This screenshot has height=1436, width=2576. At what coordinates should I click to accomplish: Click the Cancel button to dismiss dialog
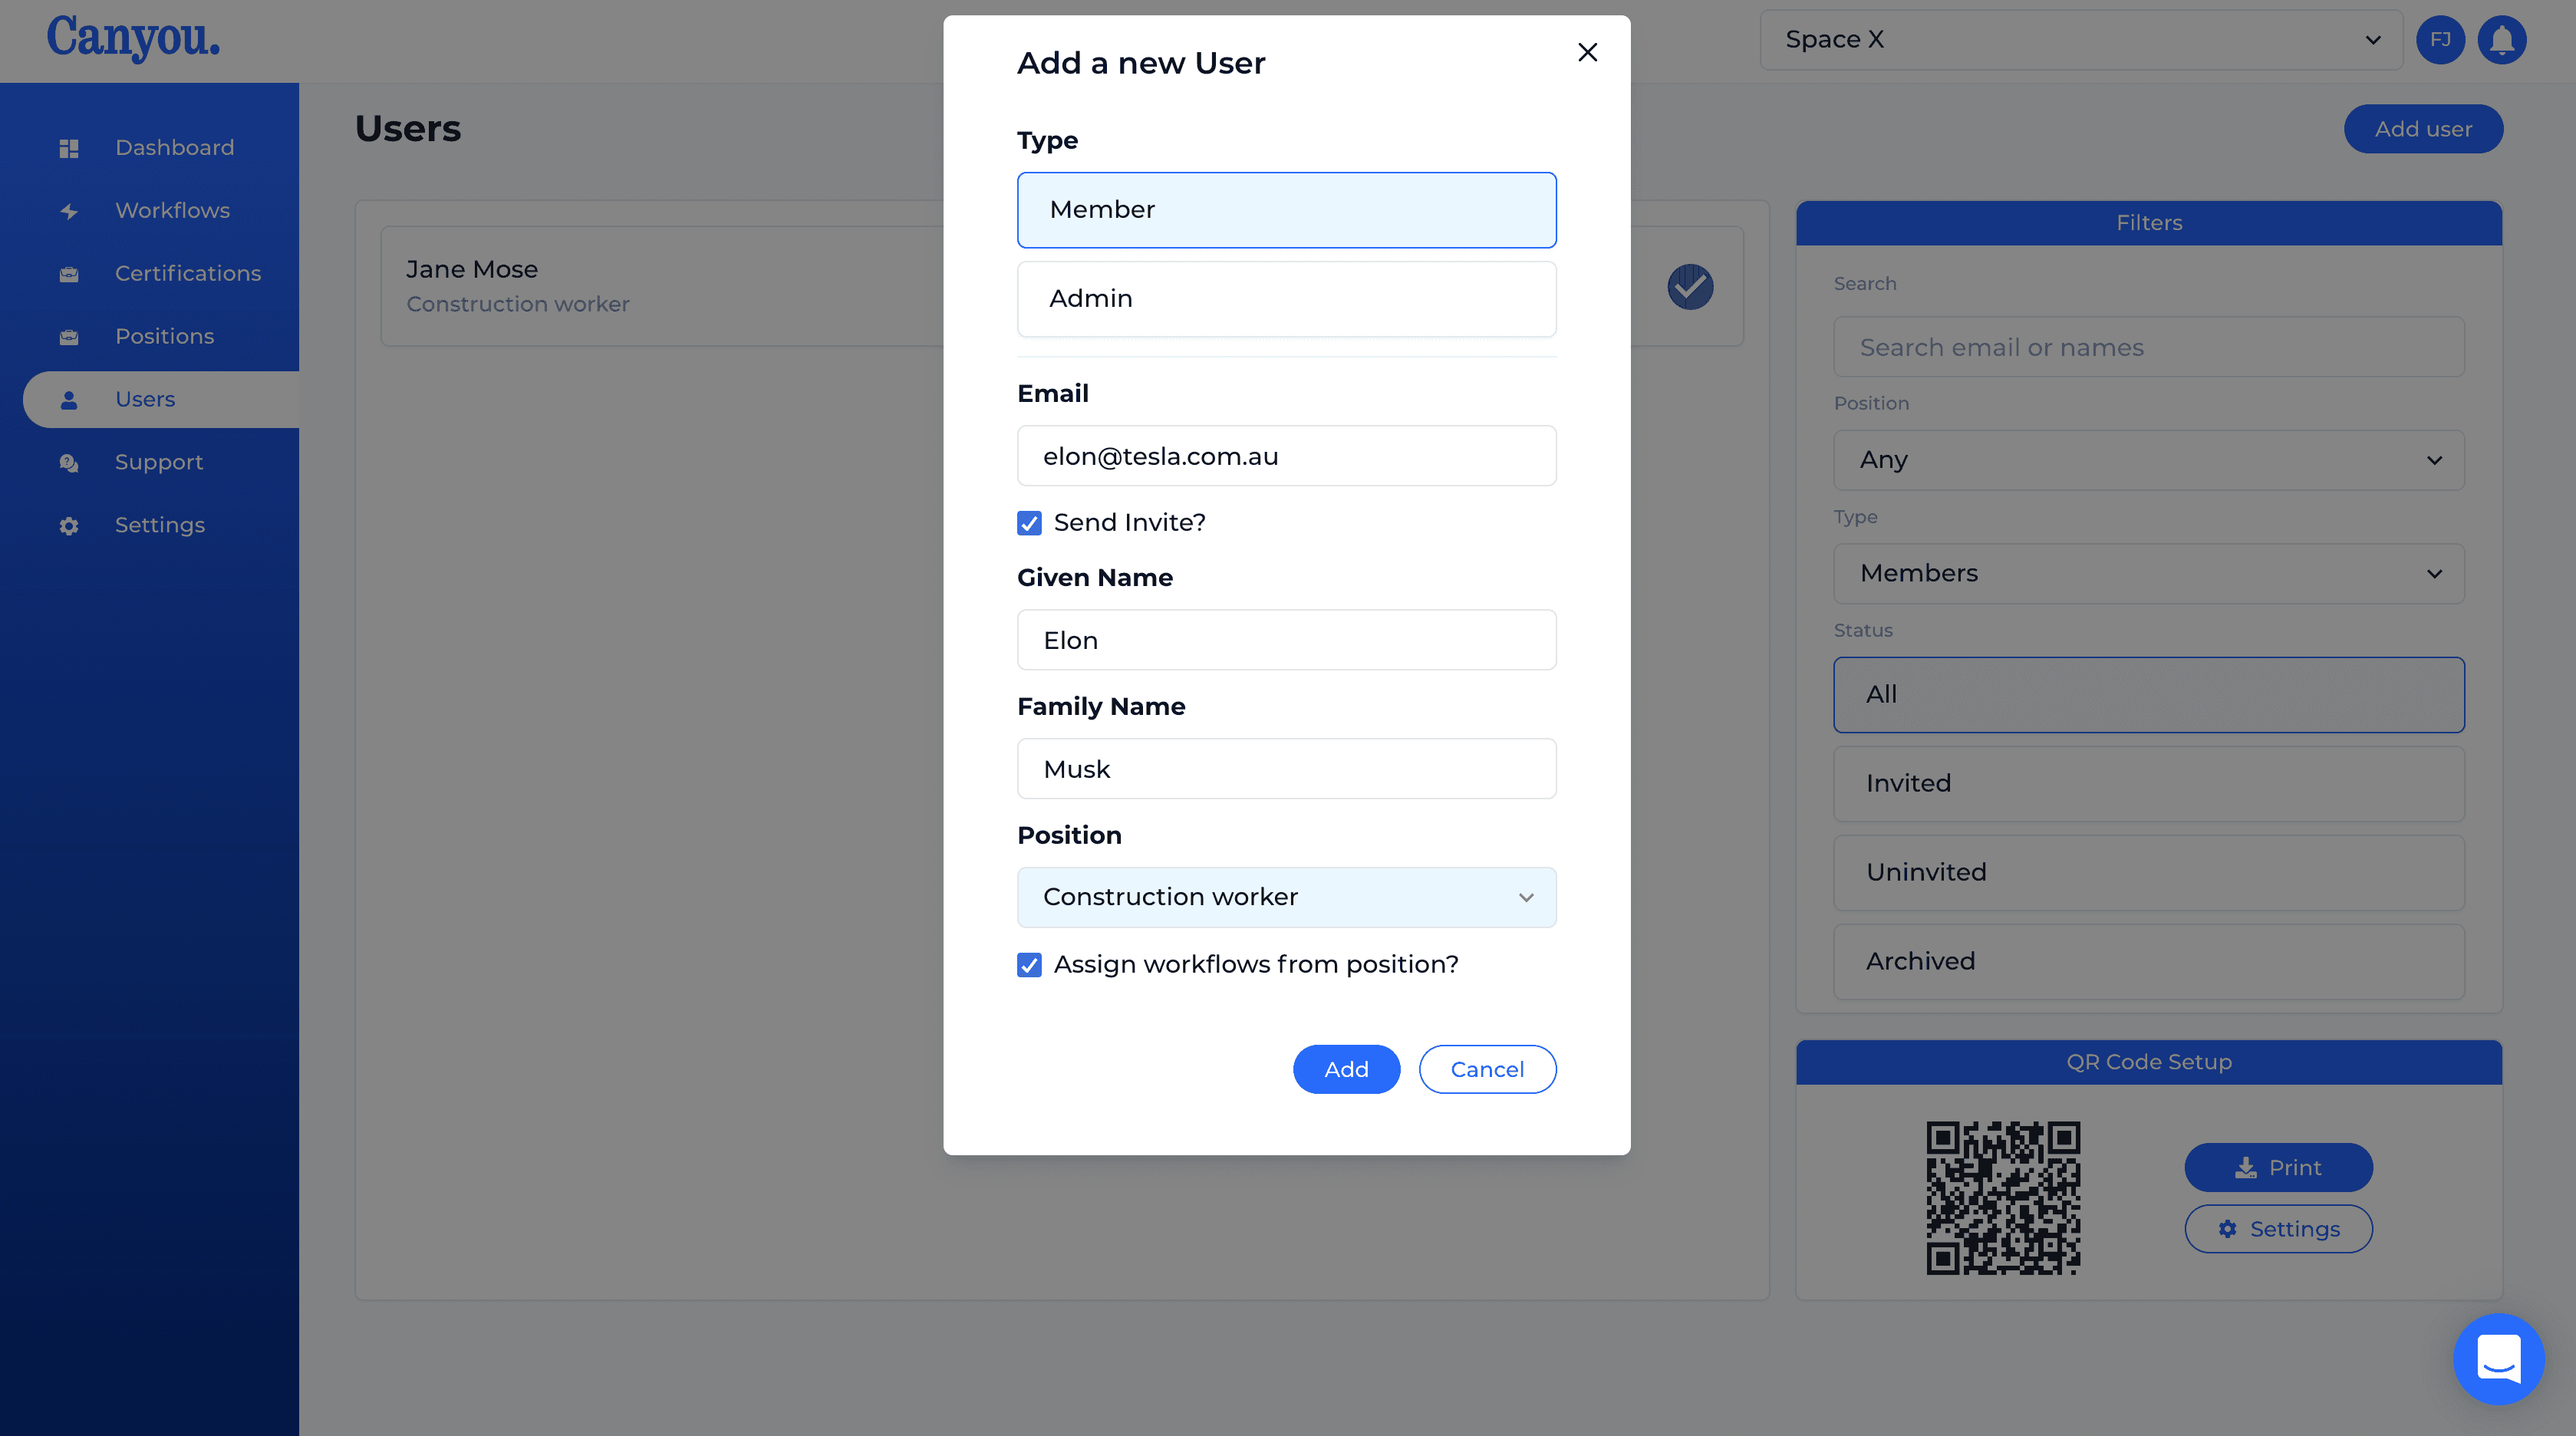pyautogui.click(x=1487, y=1068)
